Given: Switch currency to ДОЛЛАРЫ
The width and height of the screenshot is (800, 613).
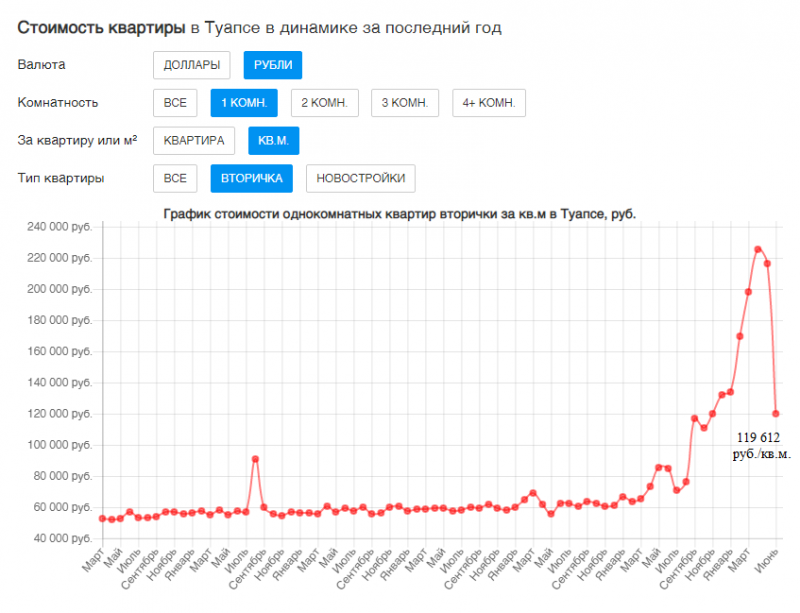Looking at the screenshot, I should (193, 64).
